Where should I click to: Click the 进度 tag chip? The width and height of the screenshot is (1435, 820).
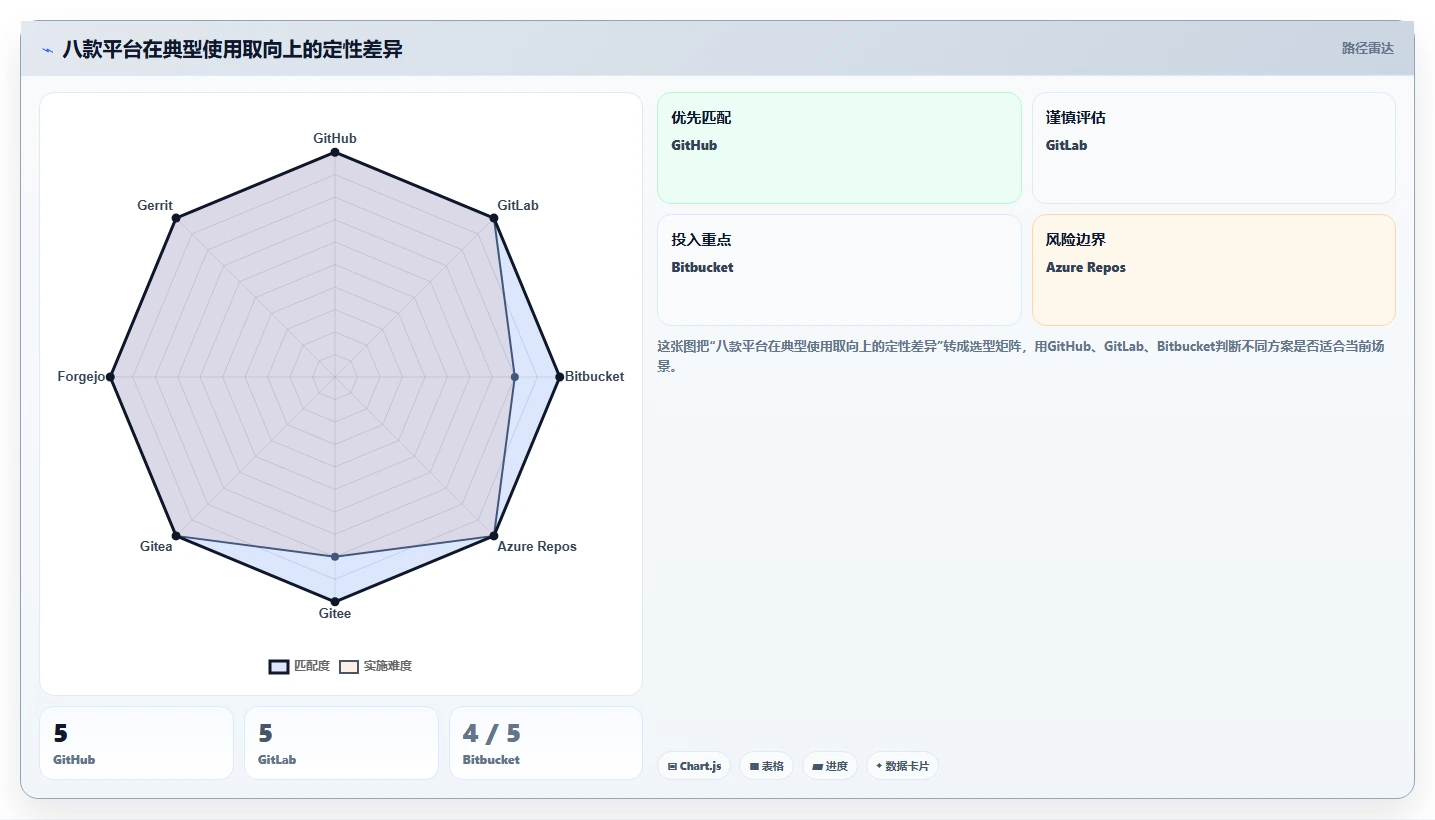(x=830, y=766)
